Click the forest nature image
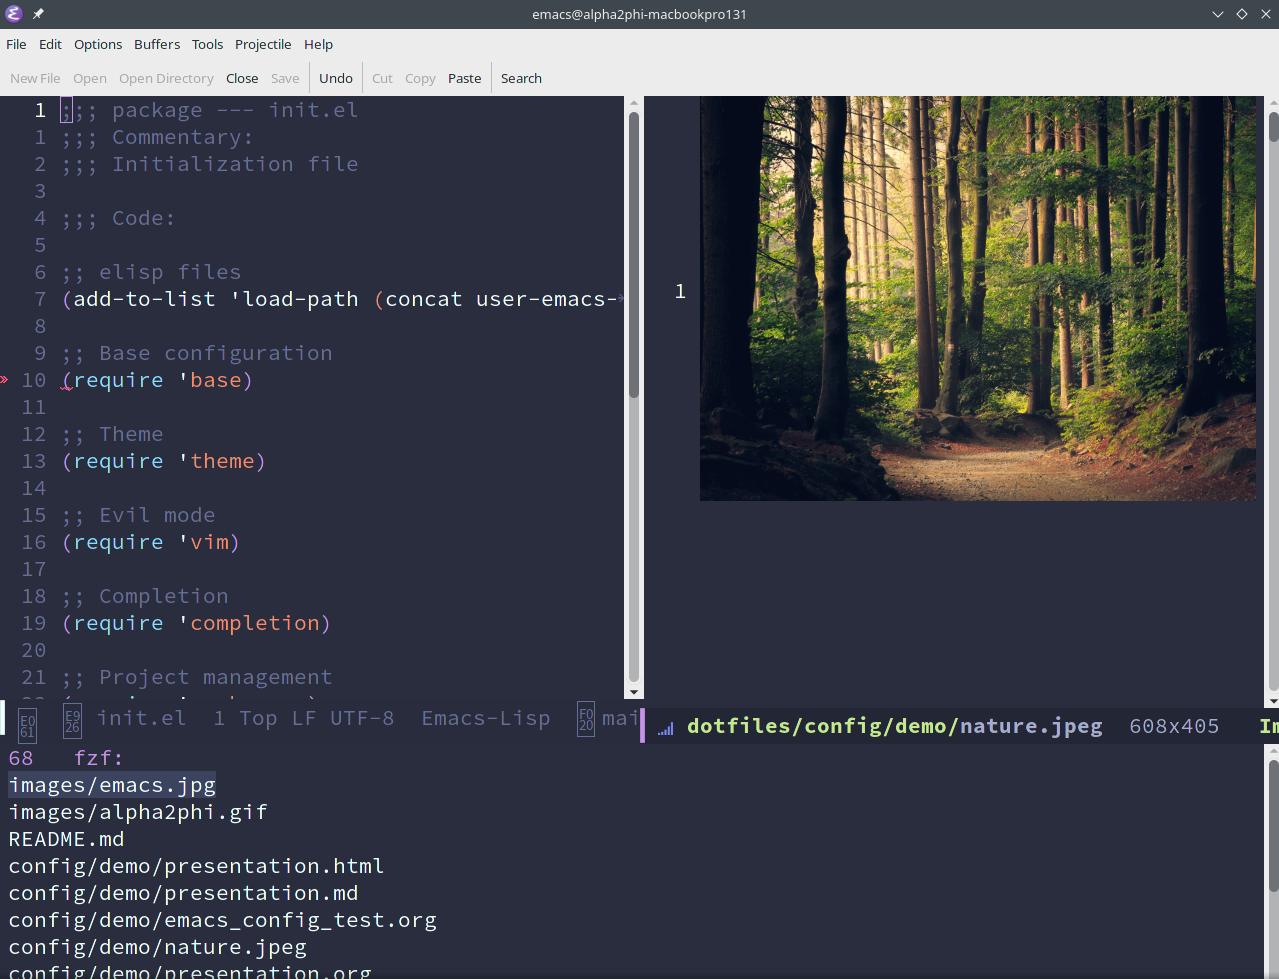 (x=978, y=298)
